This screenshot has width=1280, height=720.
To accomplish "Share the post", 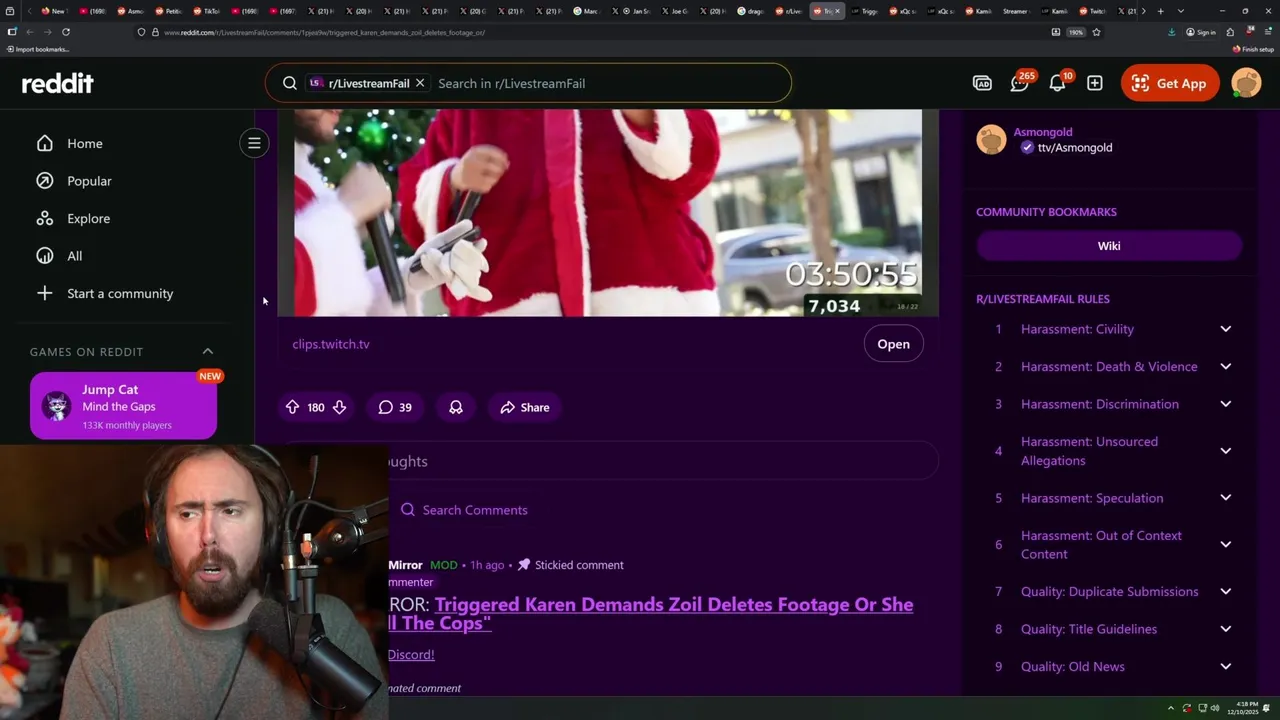I will click(525, 407).
